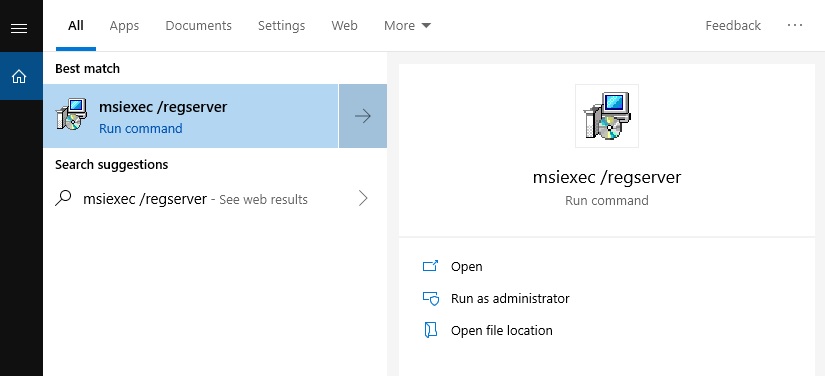
Task: Switch to the Apps tab
Action: [124, 25]
